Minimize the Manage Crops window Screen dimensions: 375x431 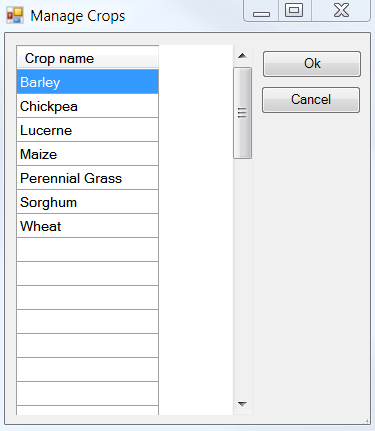pyautogui.click(x=261, y=11)
